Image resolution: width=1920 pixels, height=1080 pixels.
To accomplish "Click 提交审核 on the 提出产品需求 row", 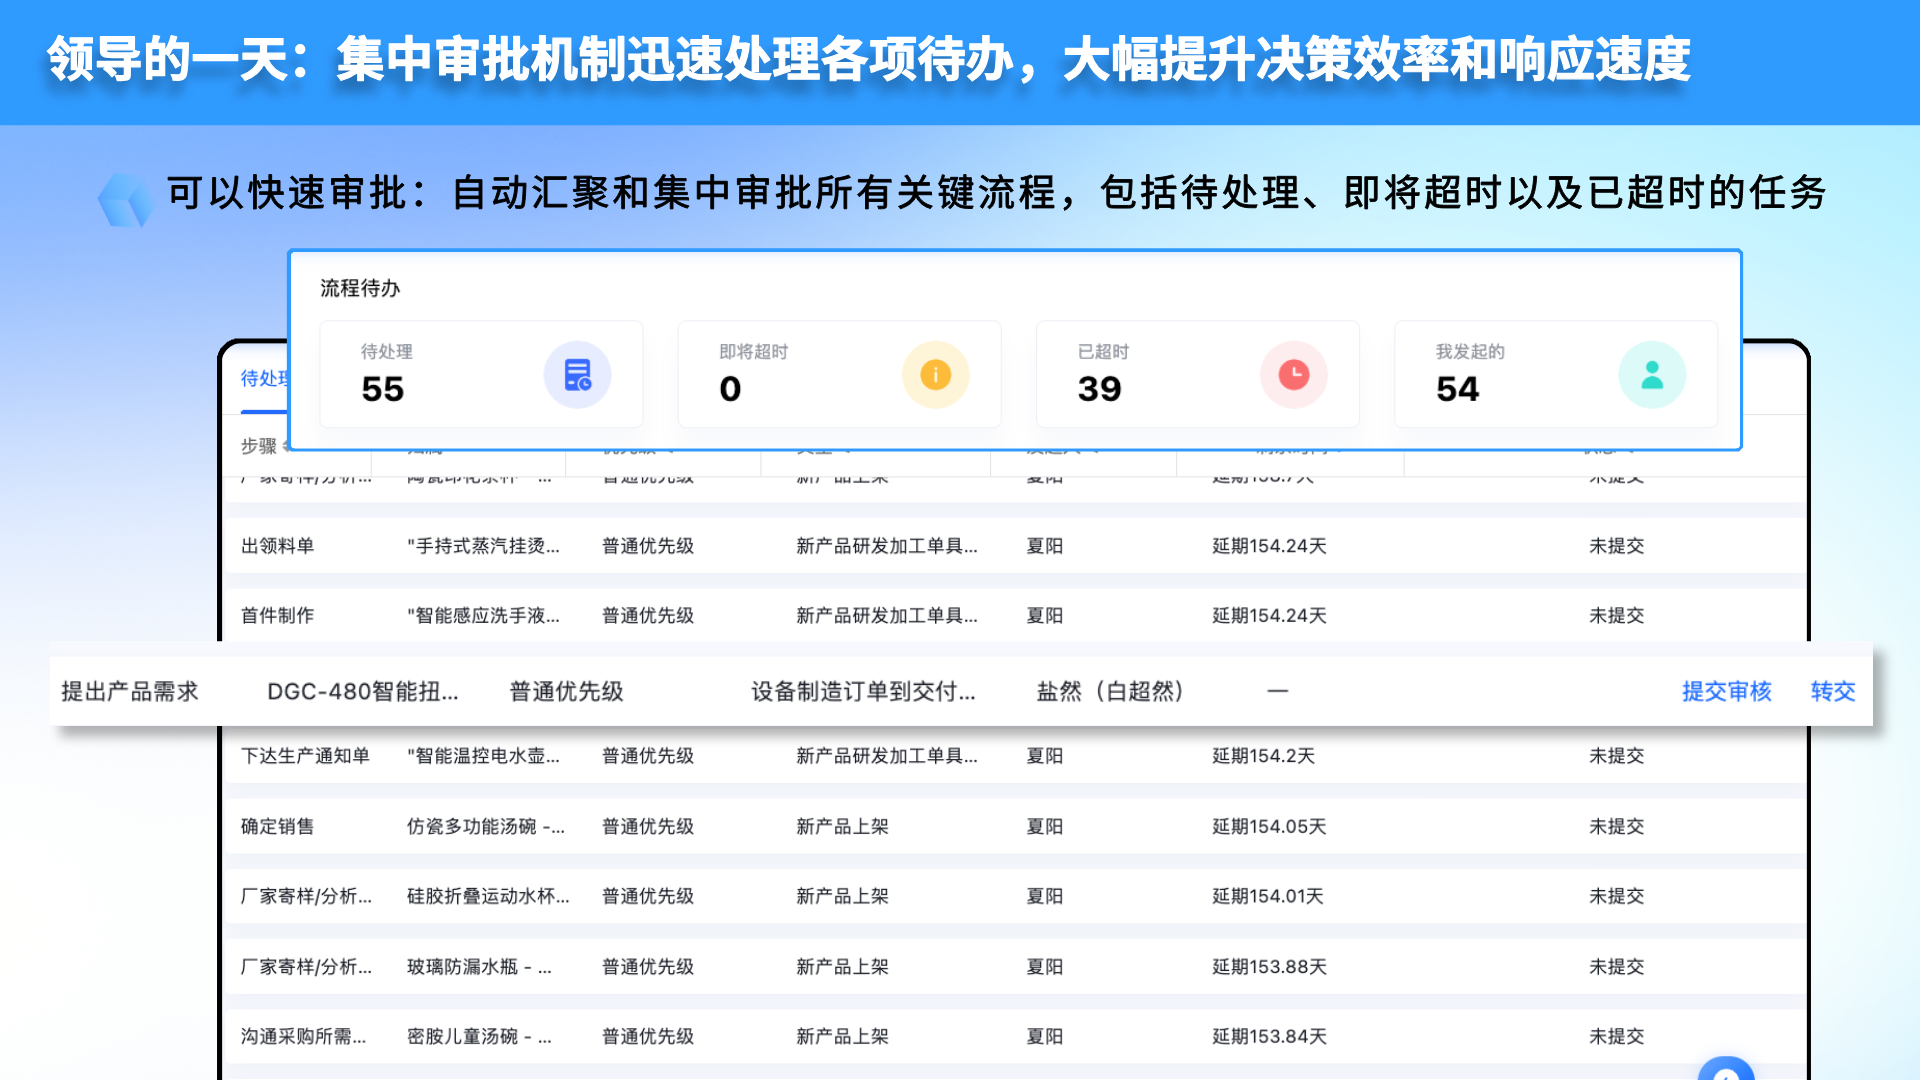I will tap(1726, 691).
